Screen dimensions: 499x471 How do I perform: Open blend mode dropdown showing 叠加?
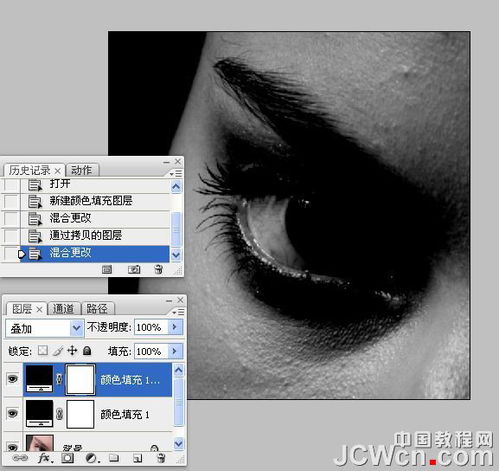pos(44,329)
